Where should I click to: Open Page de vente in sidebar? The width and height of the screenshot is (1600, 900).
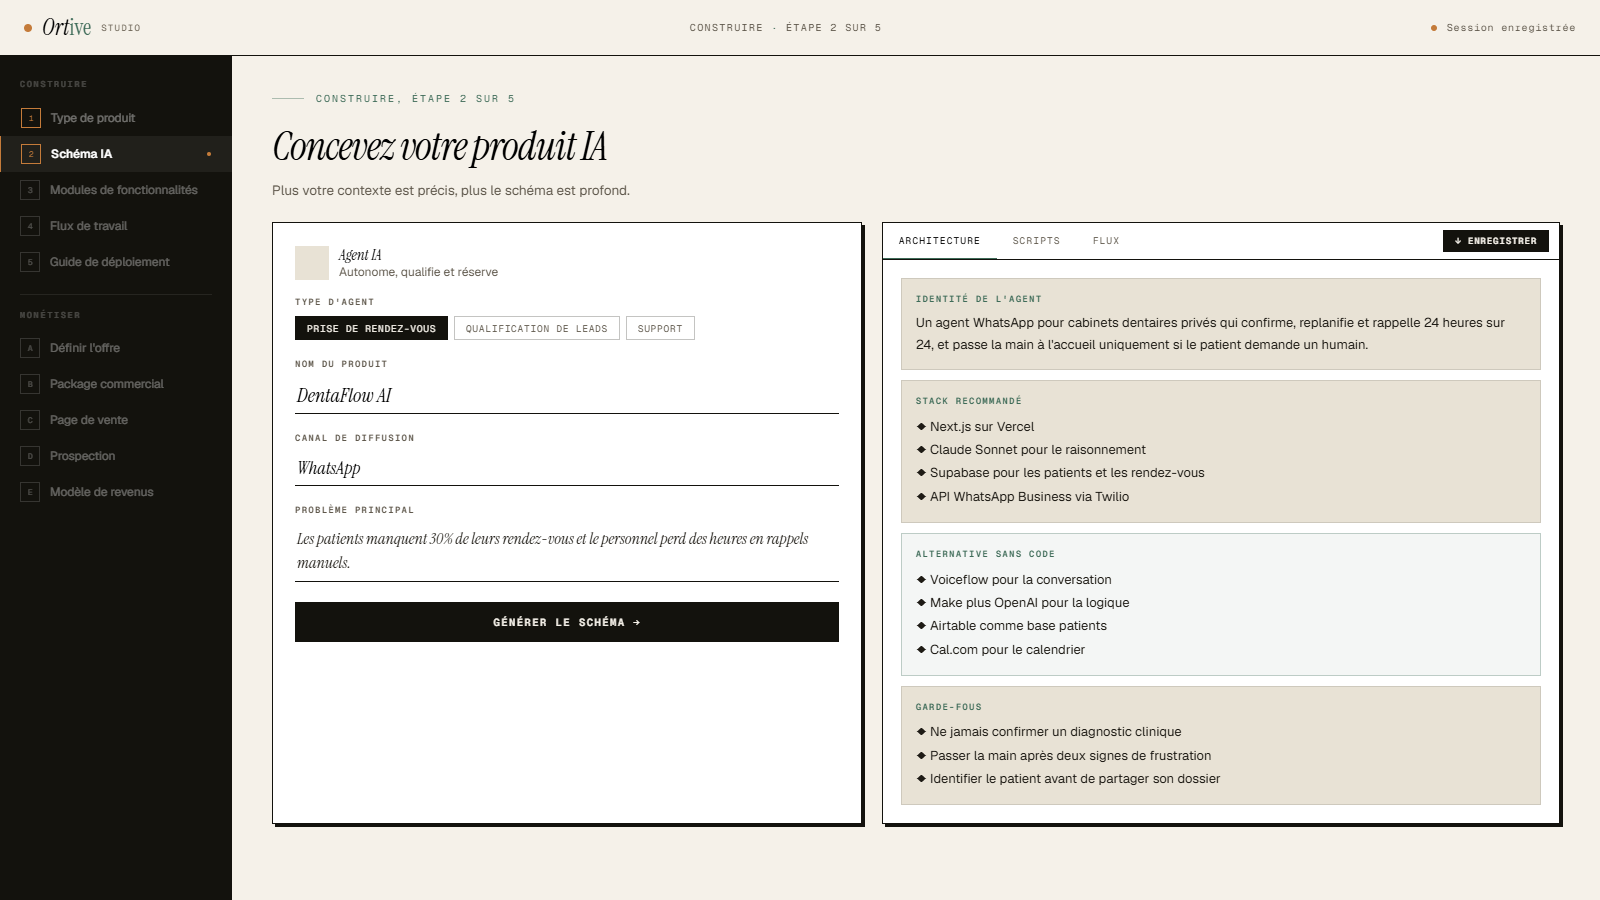[116, 420]
